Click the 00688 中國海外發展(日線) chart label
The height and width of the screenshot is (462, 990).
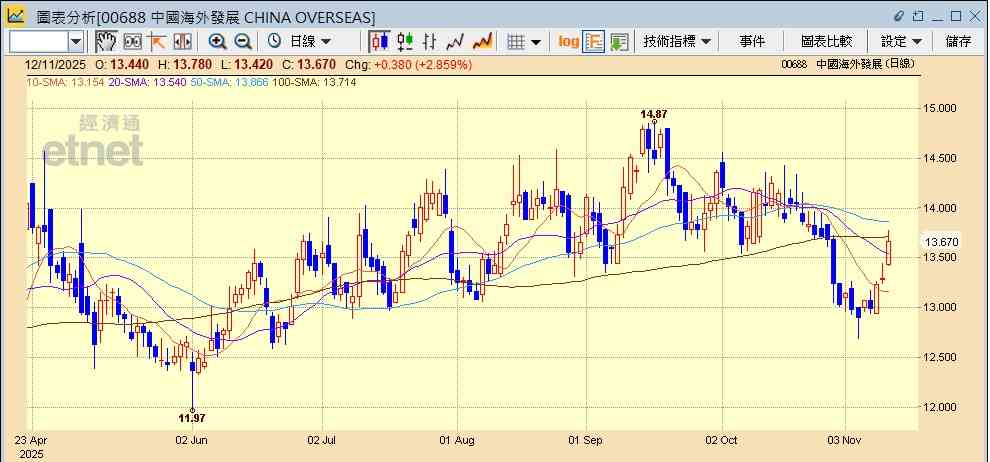point(847,64)
